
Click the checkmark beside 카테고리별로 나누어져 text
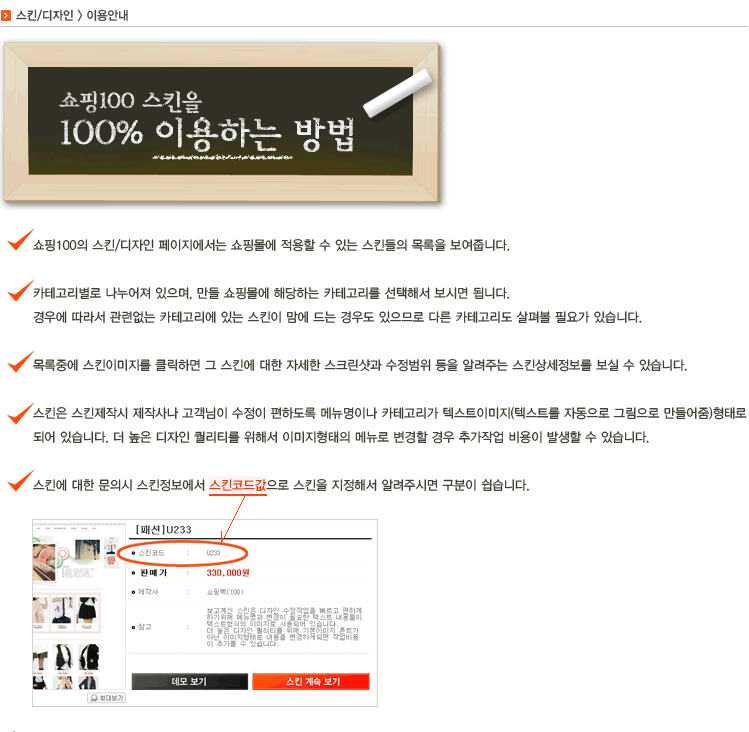[x=21, y=291]
